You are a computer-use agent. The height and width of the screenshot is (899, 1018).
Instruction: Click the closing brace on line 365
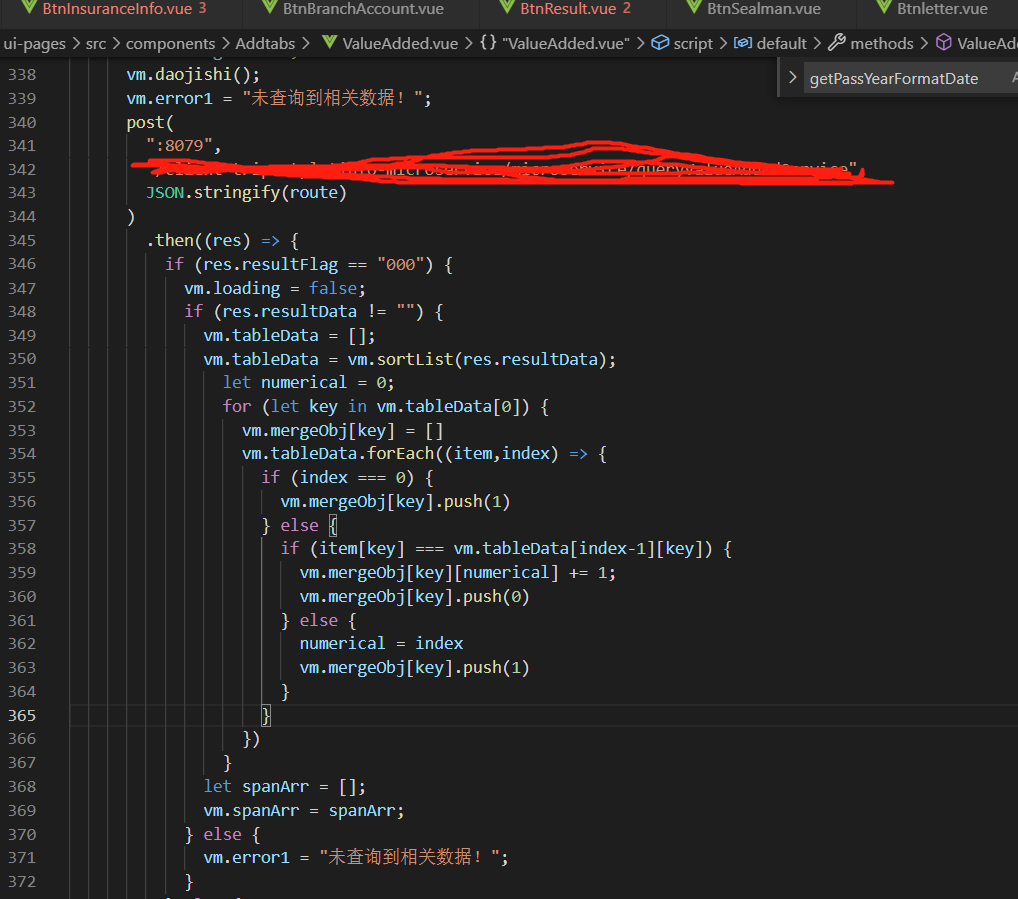pyautogui.click(x=266, y=715)
